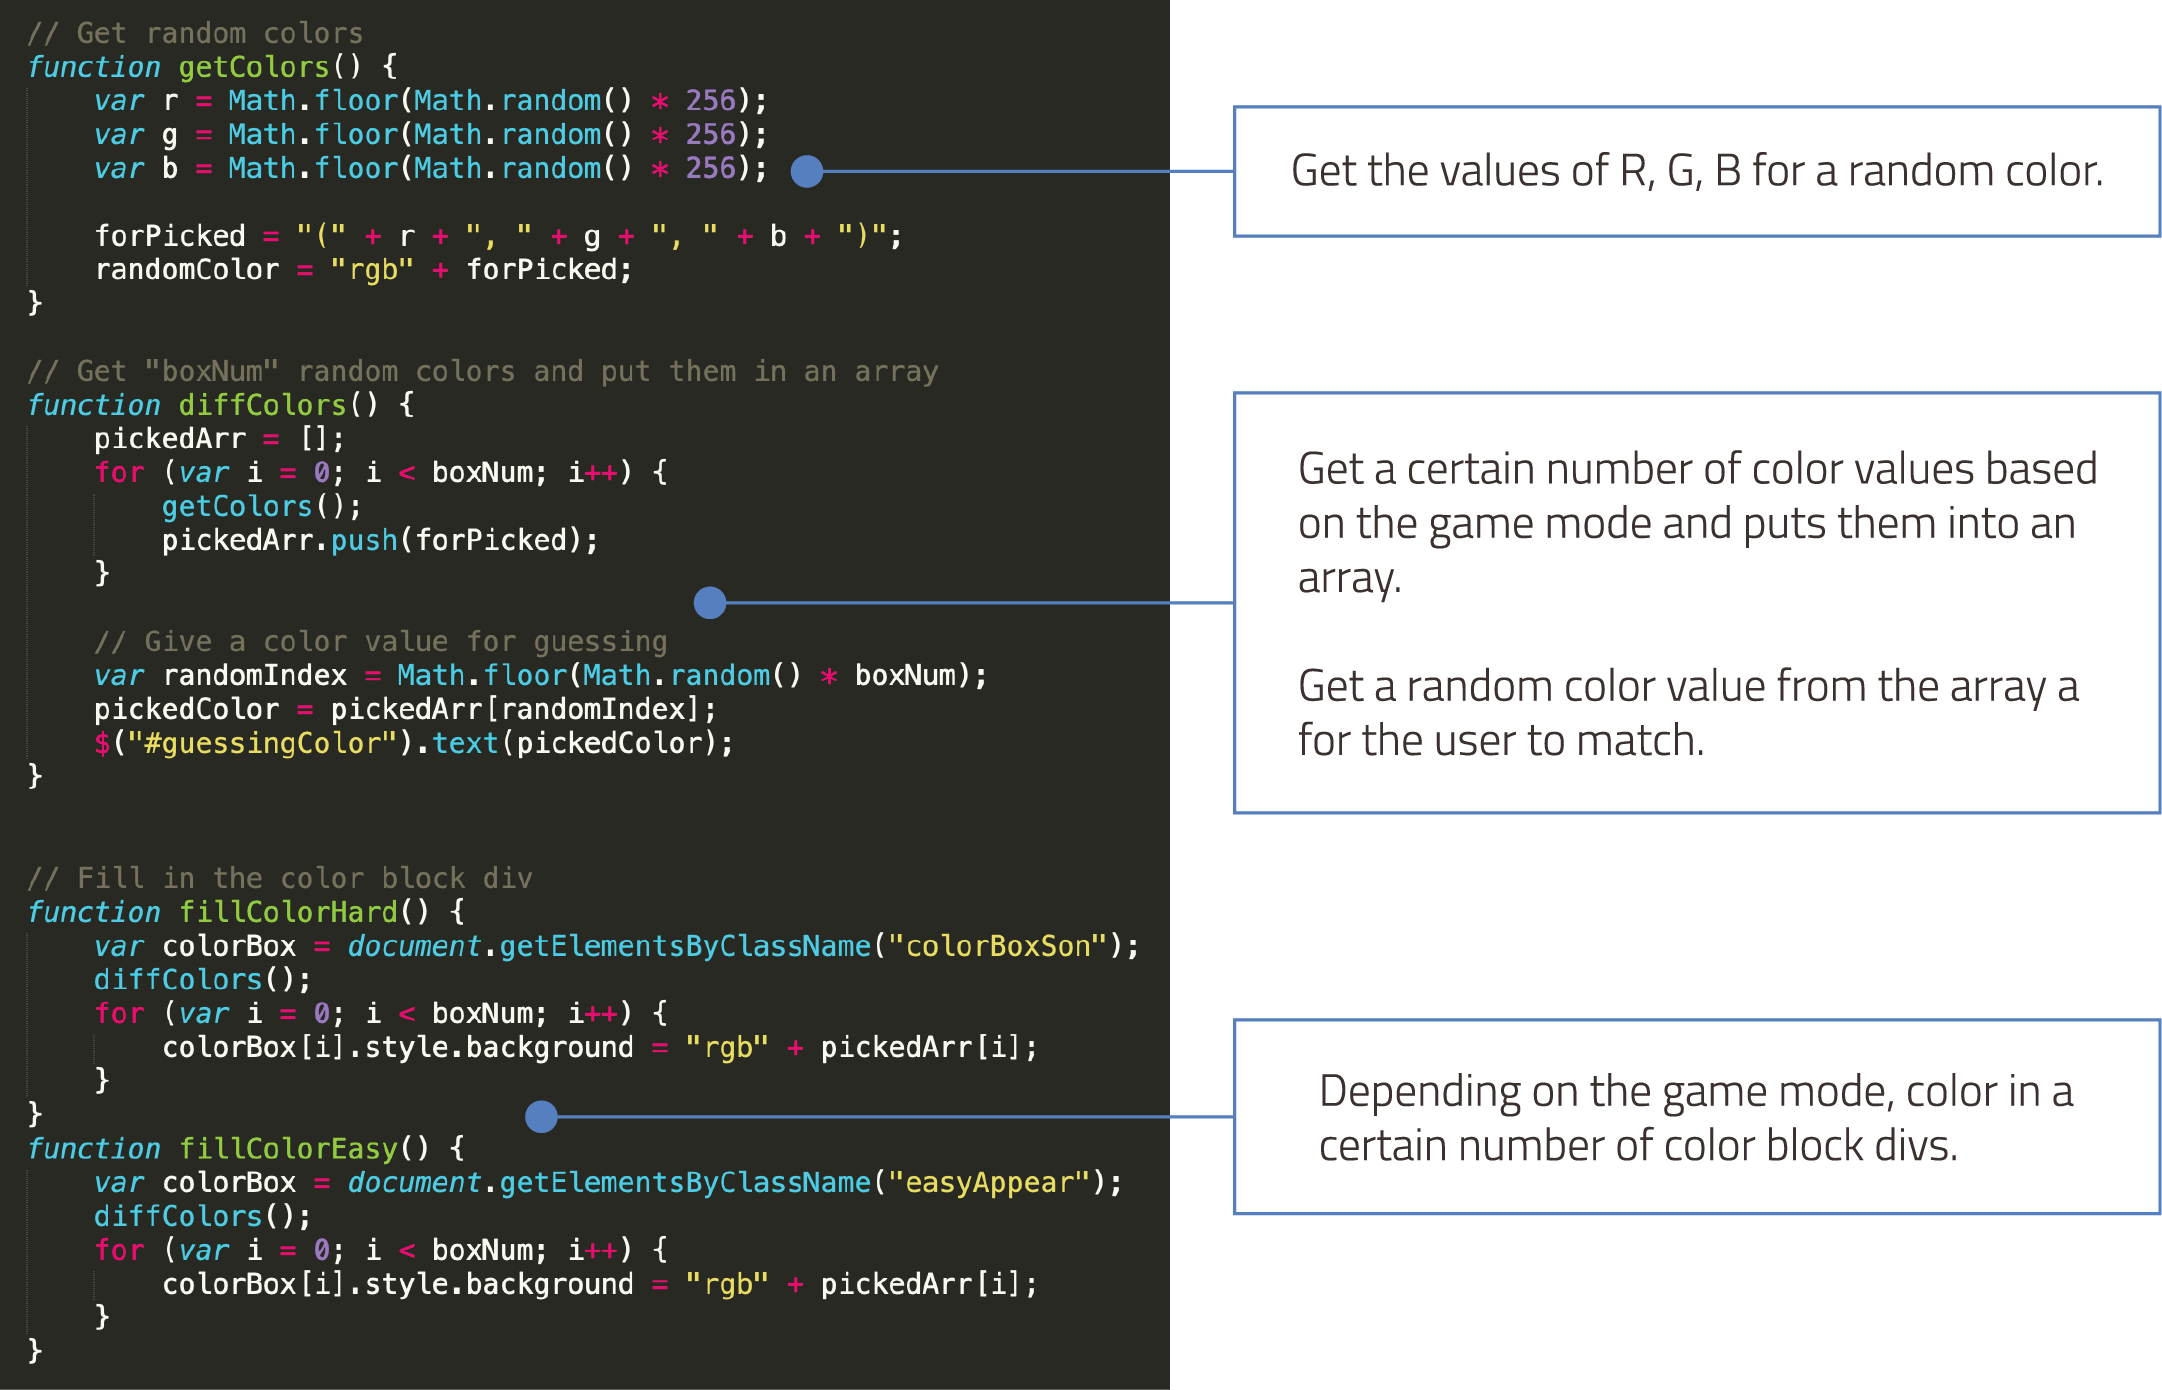Screen dimensions: 2162x1390
Task: Click the '// Get "boxNum" random colors' comment
Action: [x=483, y=371]
